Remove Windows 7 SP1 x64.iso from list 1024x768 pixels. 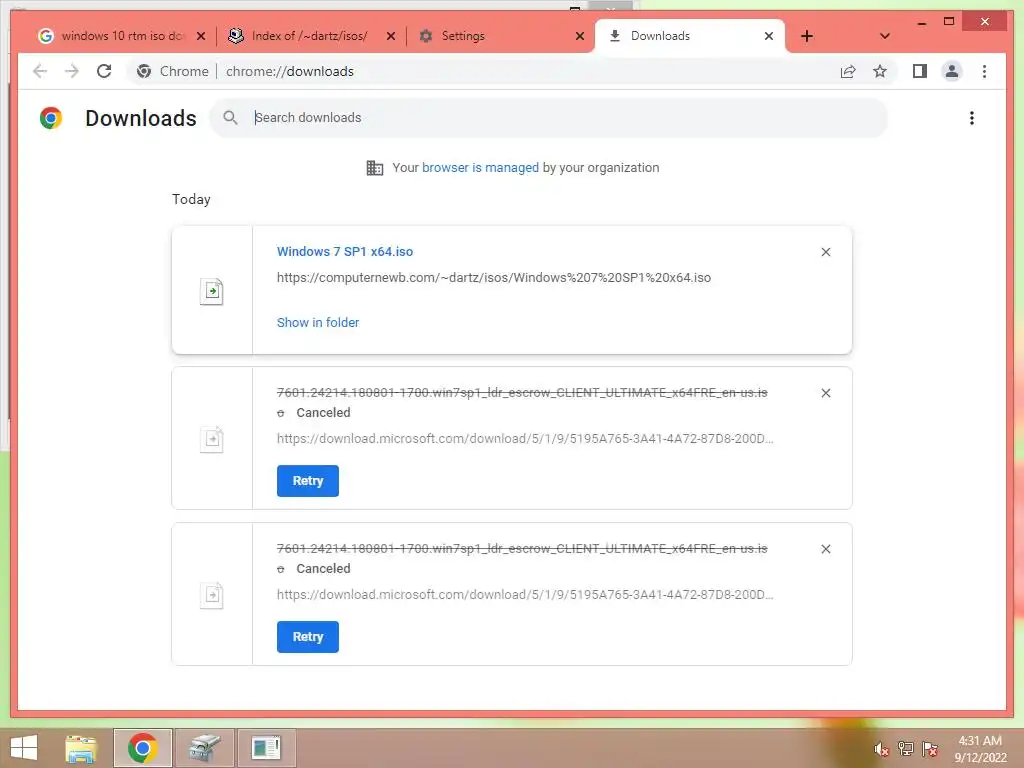[825, 252]
